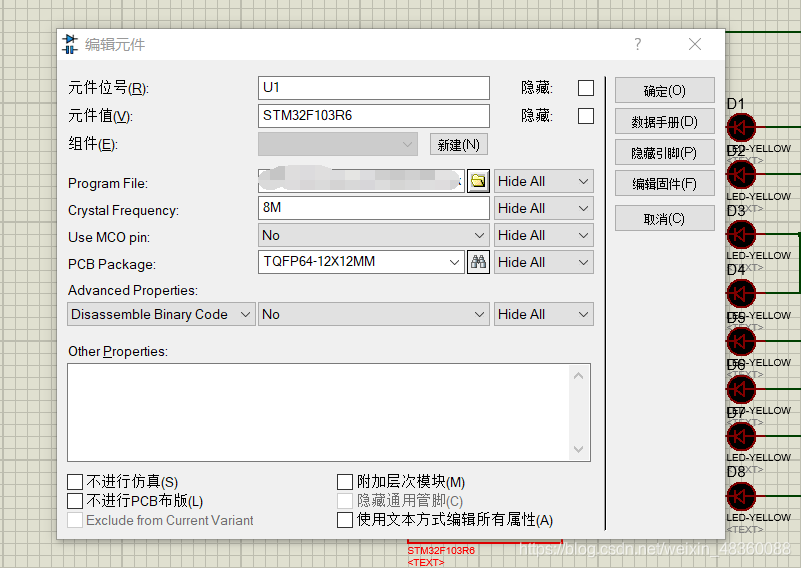Toggle hide checkbox for value STM32F103R6
Viewport: 801px width, 568px height.
coord(586,116)
